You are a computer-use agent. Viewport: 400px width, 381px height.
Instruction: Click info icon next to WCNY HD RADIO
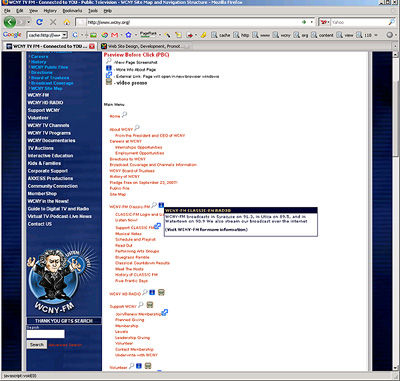pyautogui.click(x=152, y=292)
